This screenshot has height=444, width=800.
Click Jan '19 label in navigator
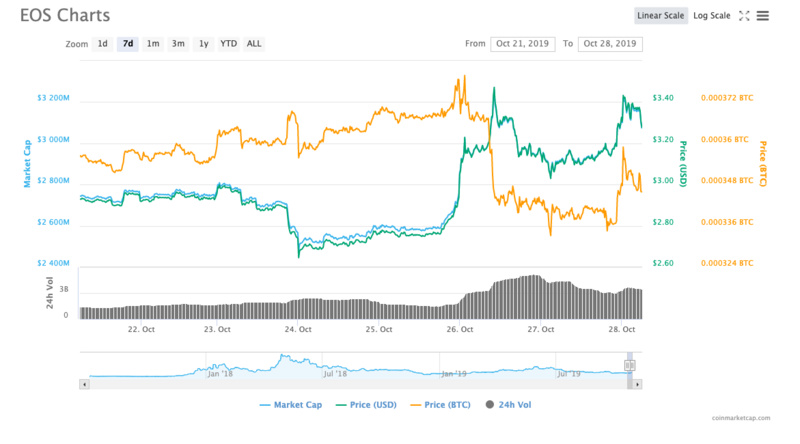click(x=454, y=374)
